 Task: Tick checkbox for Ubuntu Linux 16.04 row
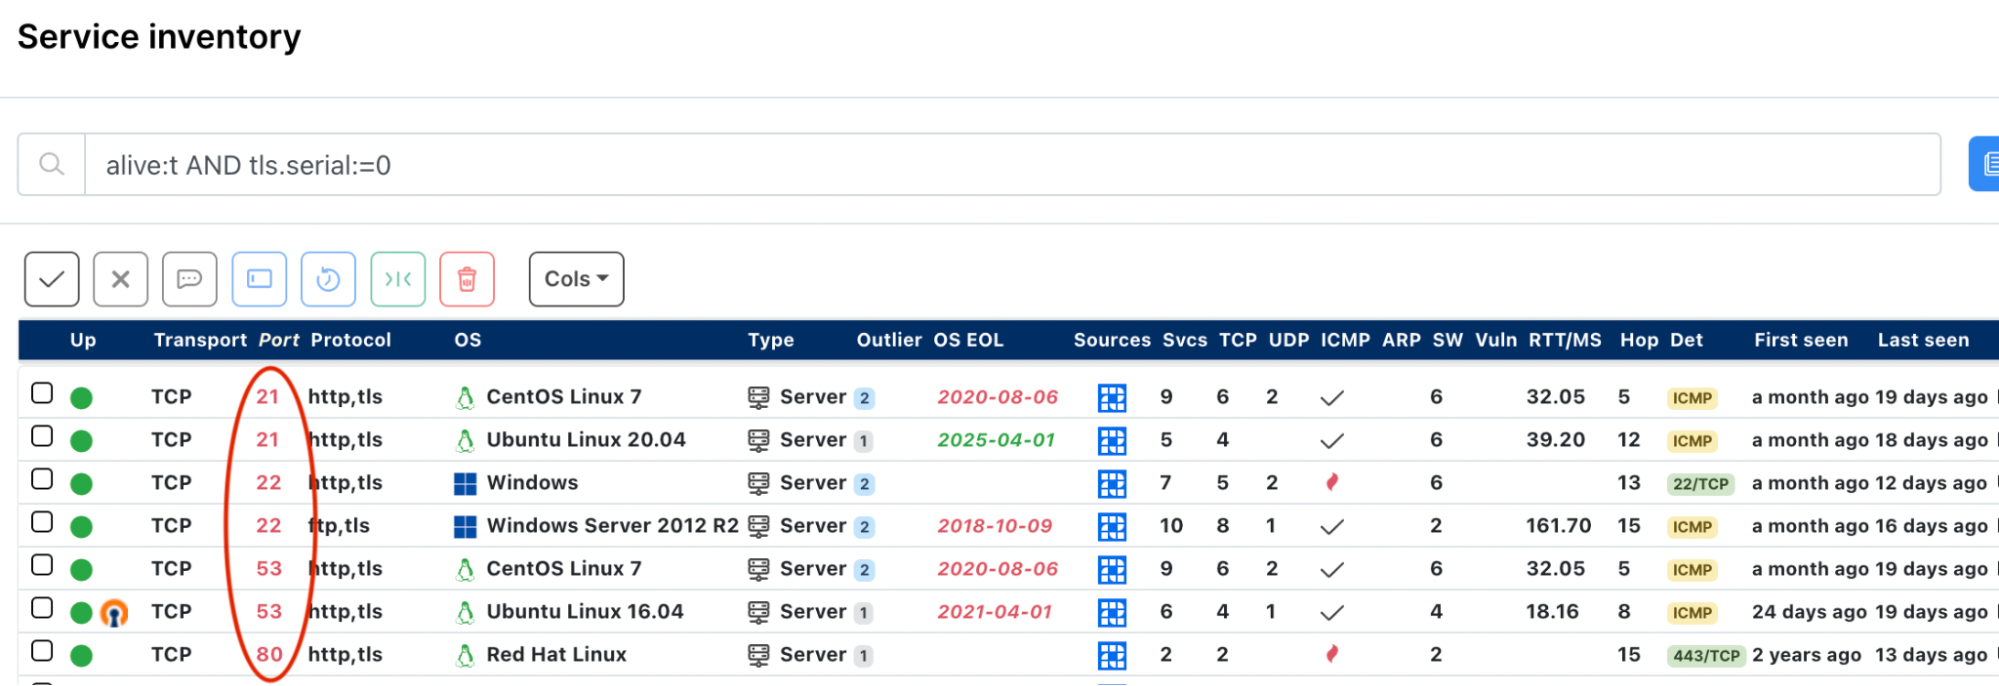point(42,608)
